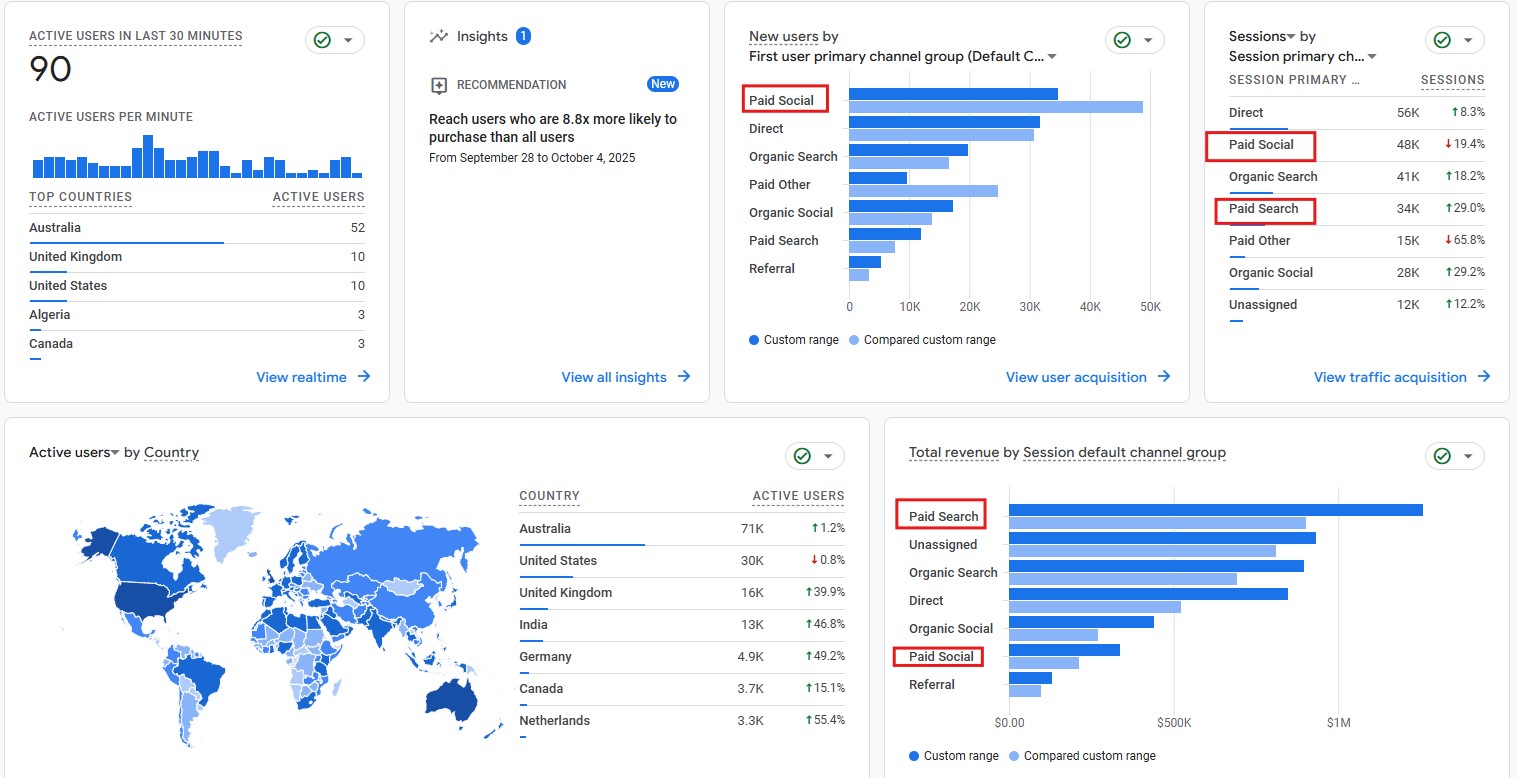Open the status dropdown arrow on Total revenue card
The height and width of the screenshot is (778, 1517).
pyautogui.click(x=1468, y=456)
